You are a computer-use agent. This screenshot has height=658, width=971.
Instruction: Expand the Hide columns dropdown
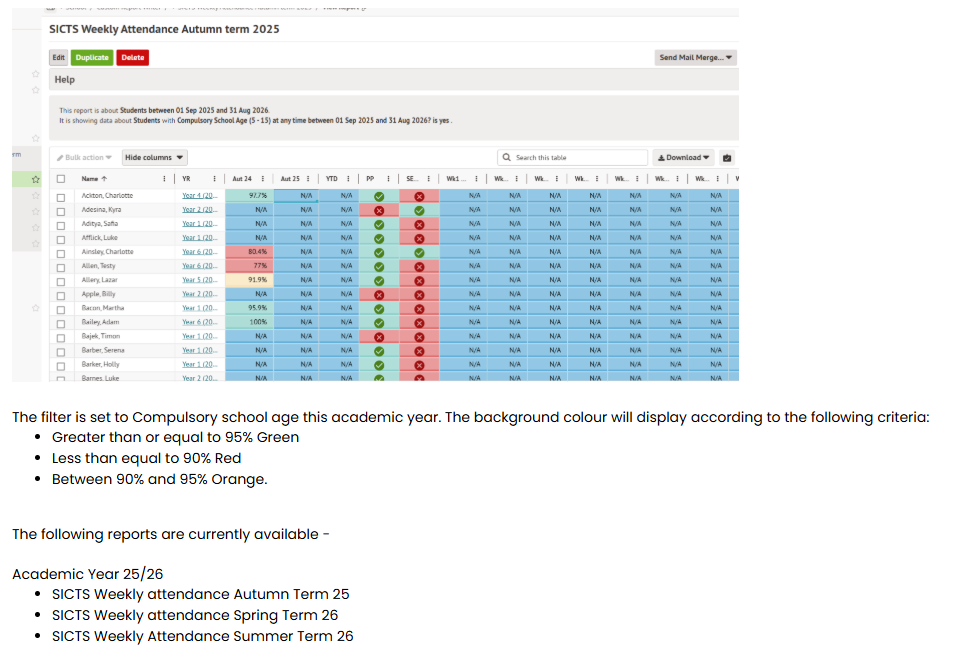(154, 158)
